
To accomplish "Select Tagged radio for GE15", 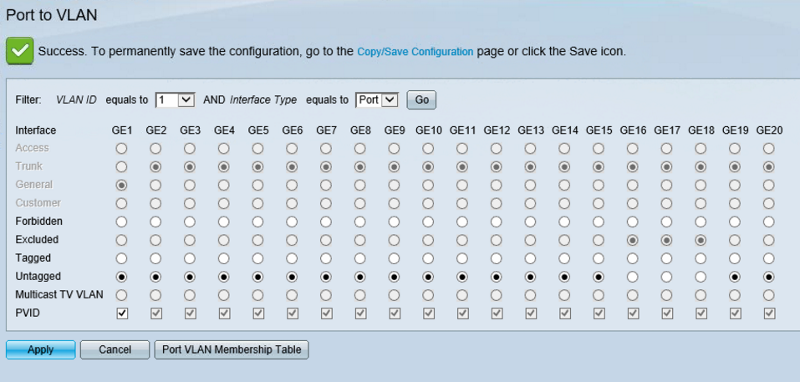I will [x=598, y=259].
